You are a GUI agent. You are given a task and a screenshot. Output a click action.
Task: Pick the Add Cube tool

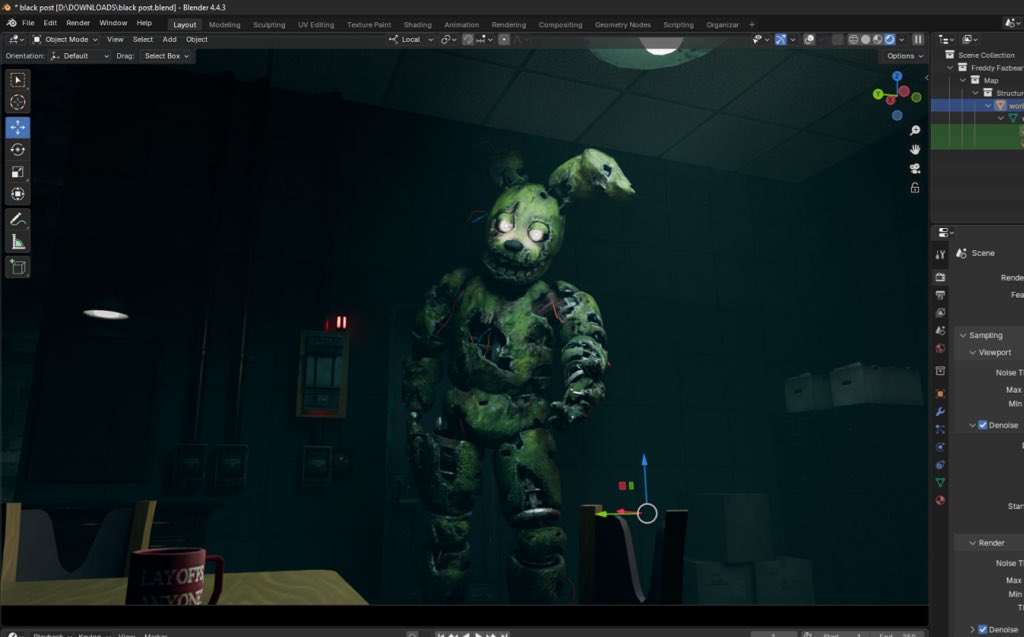click(x=18, y=267)
